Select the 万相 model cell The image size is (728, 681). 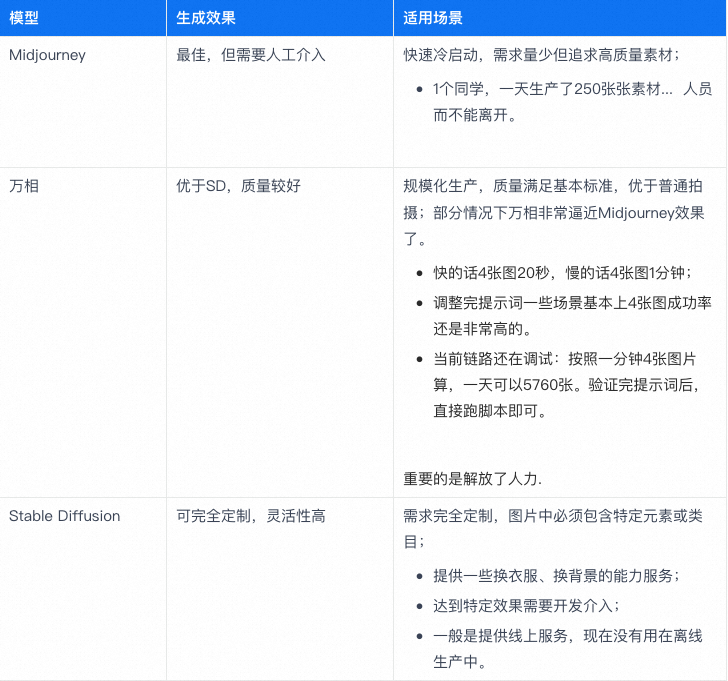click(x=83, y=332)
